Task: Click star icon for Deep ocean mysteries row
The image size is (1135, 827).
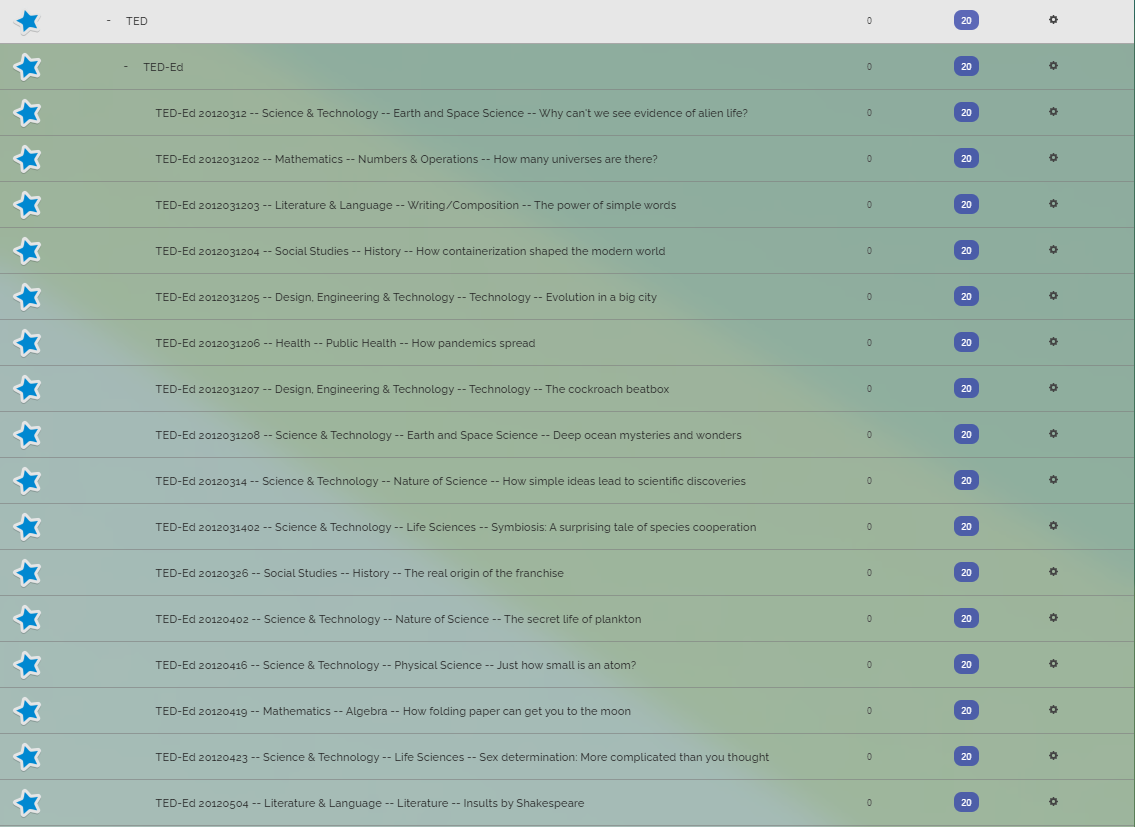Action: point(28,435)
